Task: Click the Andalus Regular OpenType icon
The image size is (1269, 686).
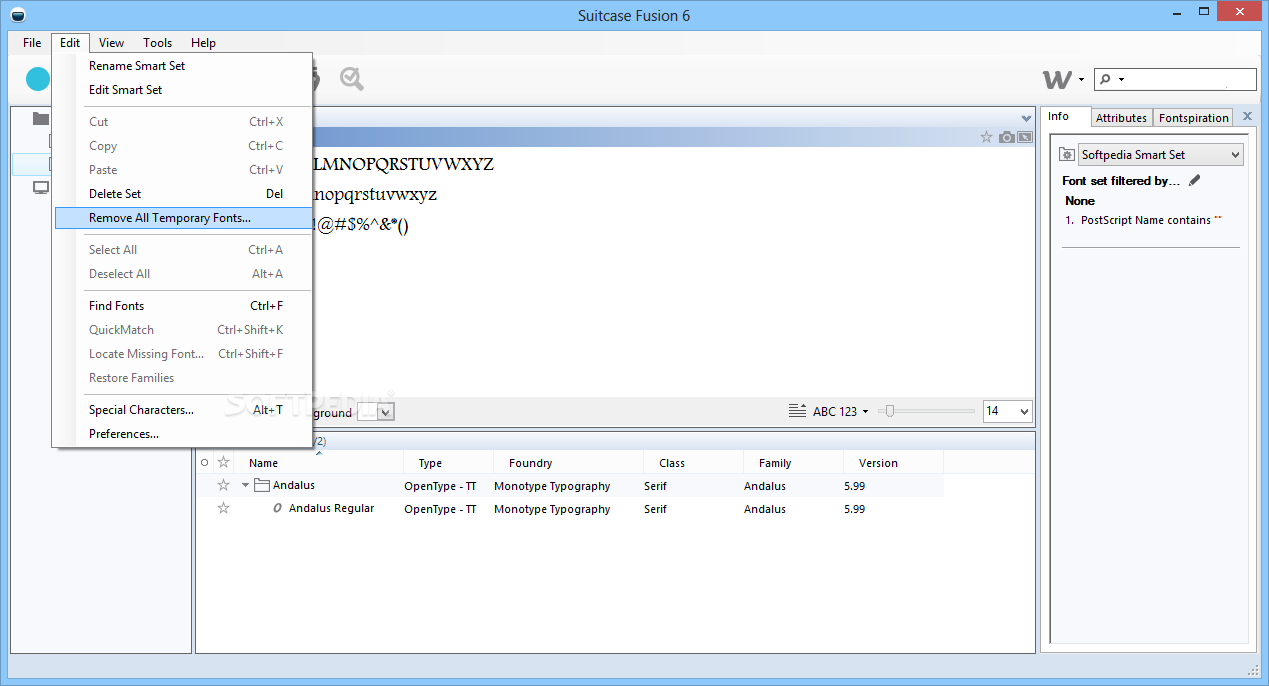Action: 278,509
